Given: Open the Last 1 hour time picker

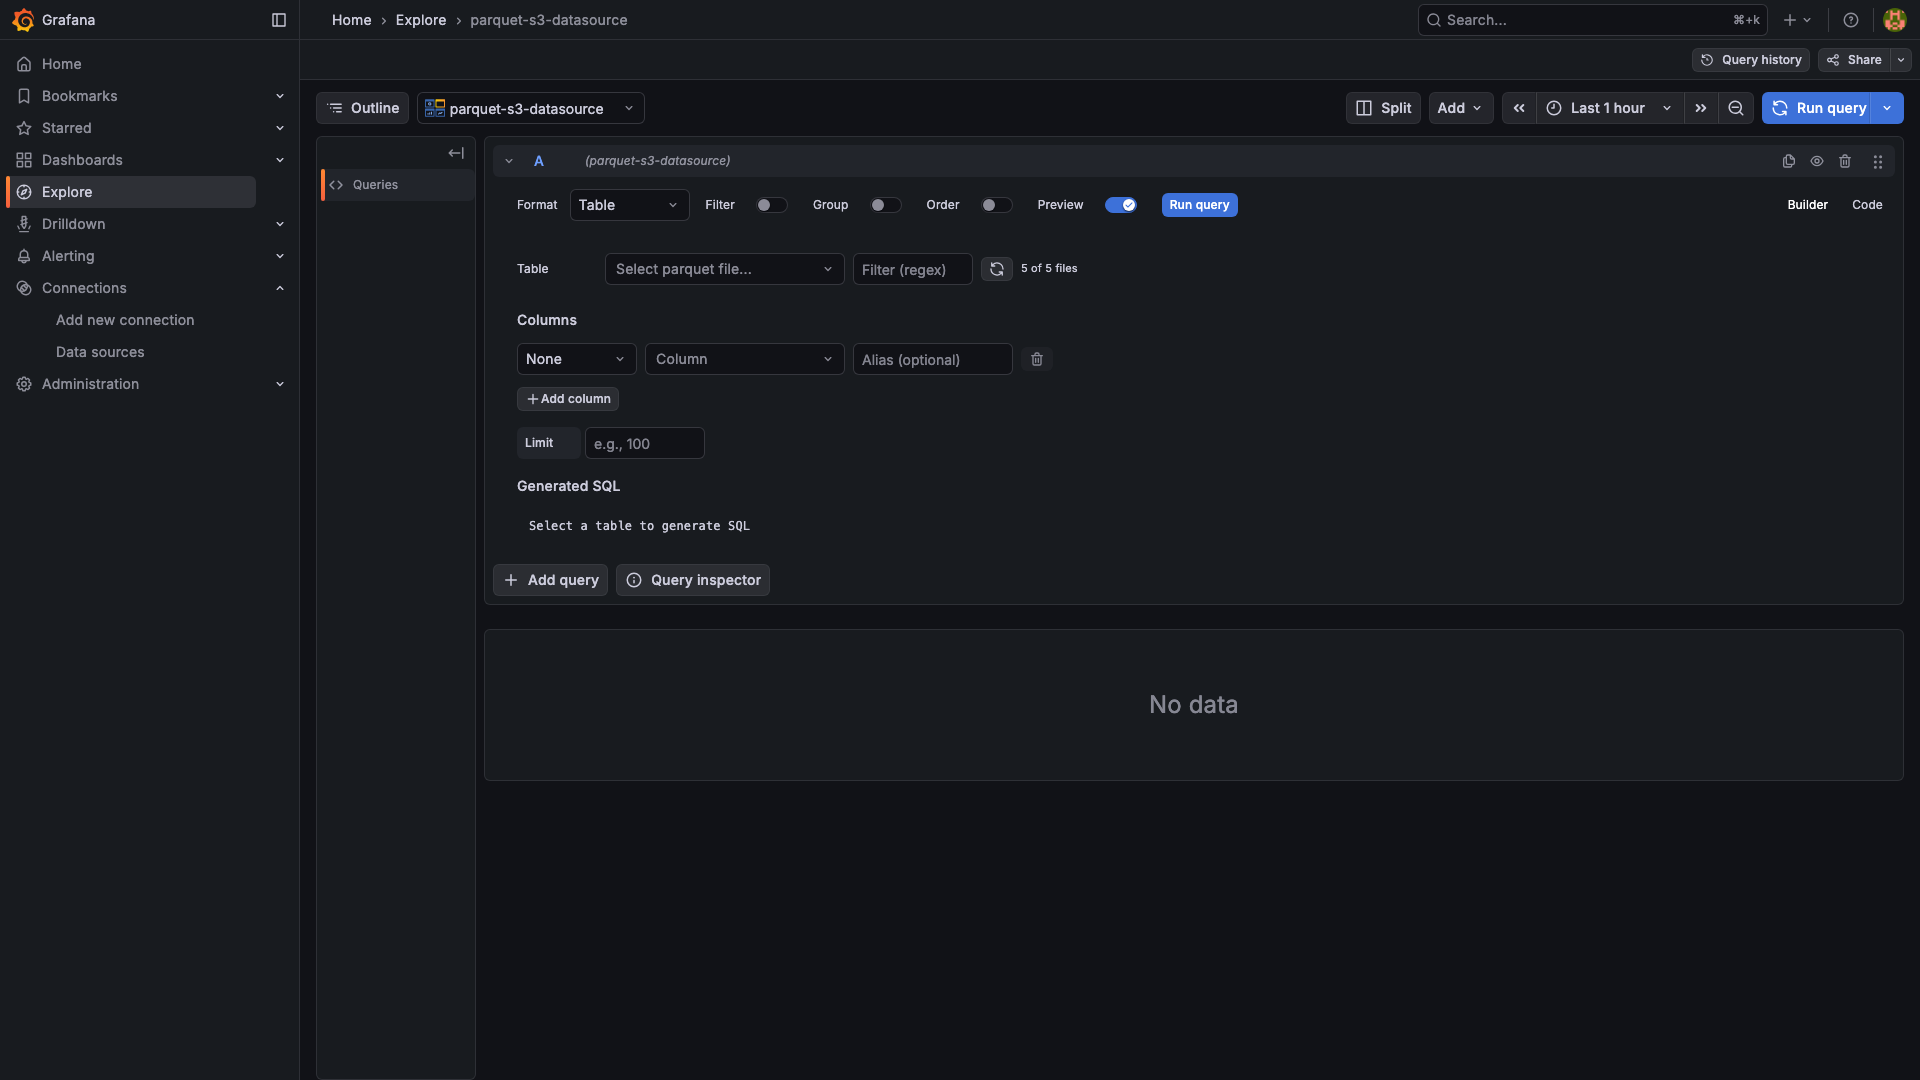Looking at the screenshot, I should click(x=1610, y=108).
